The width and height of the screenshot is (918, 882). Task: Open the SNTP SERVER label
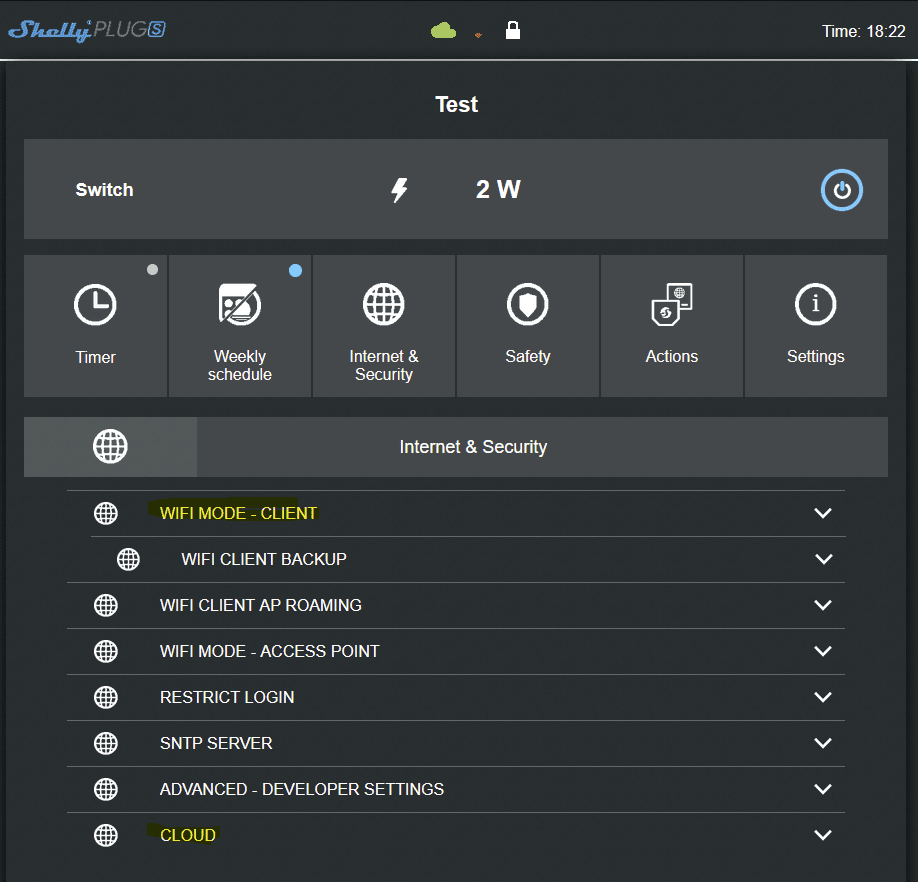pos(216,743)
